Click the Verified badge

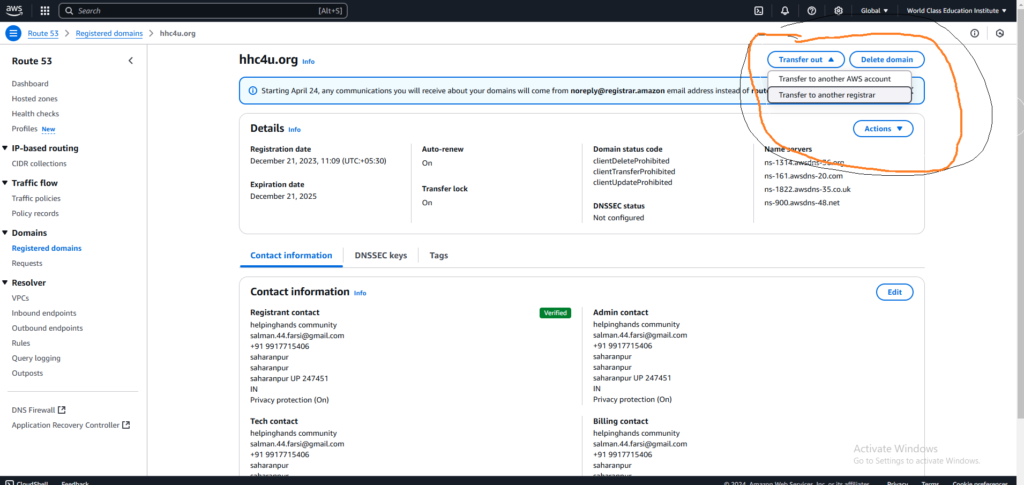click(555, 313)
